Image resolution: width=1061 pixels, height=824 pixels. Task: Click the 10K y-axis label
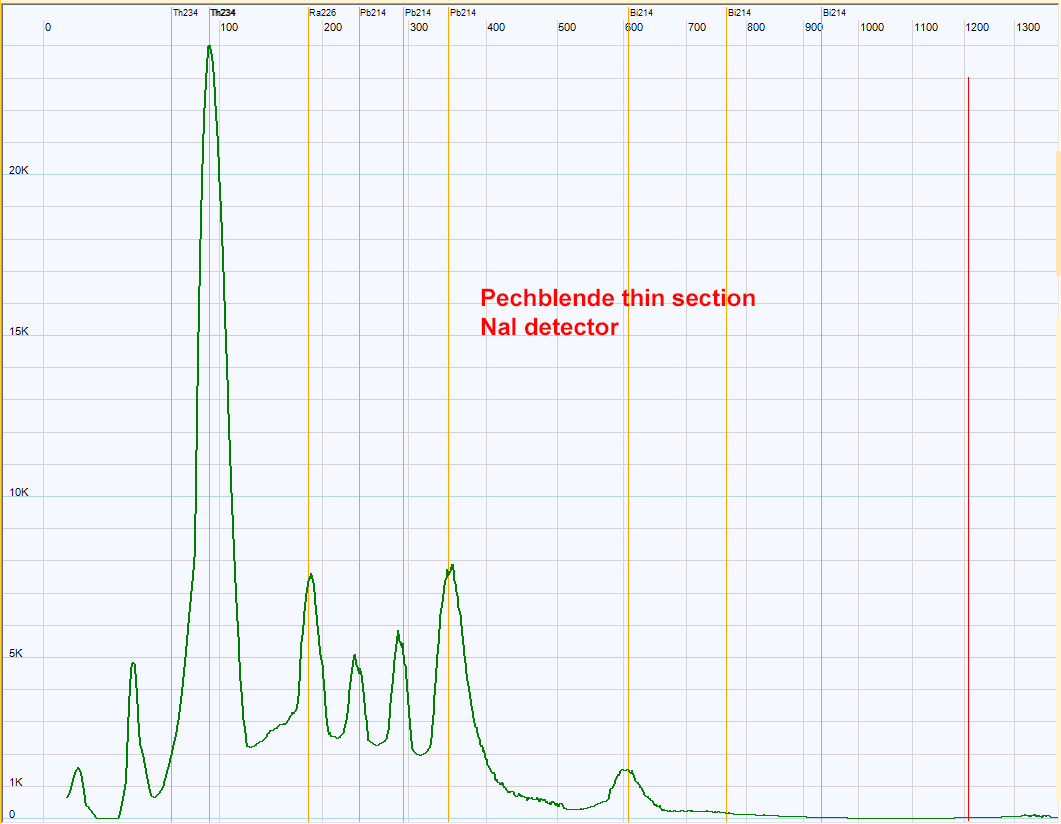pos(19,493)
